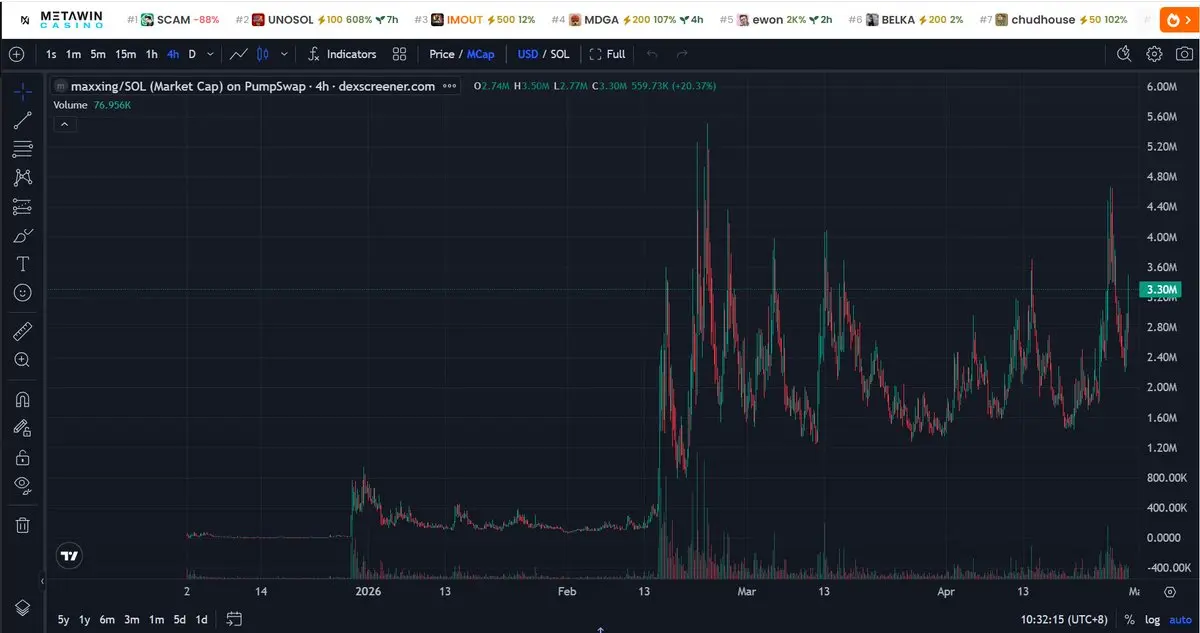Image resolution: width=1200 pixels, height=633 pixels.
Task: Set date range to 5y
Action: [63, 619]
